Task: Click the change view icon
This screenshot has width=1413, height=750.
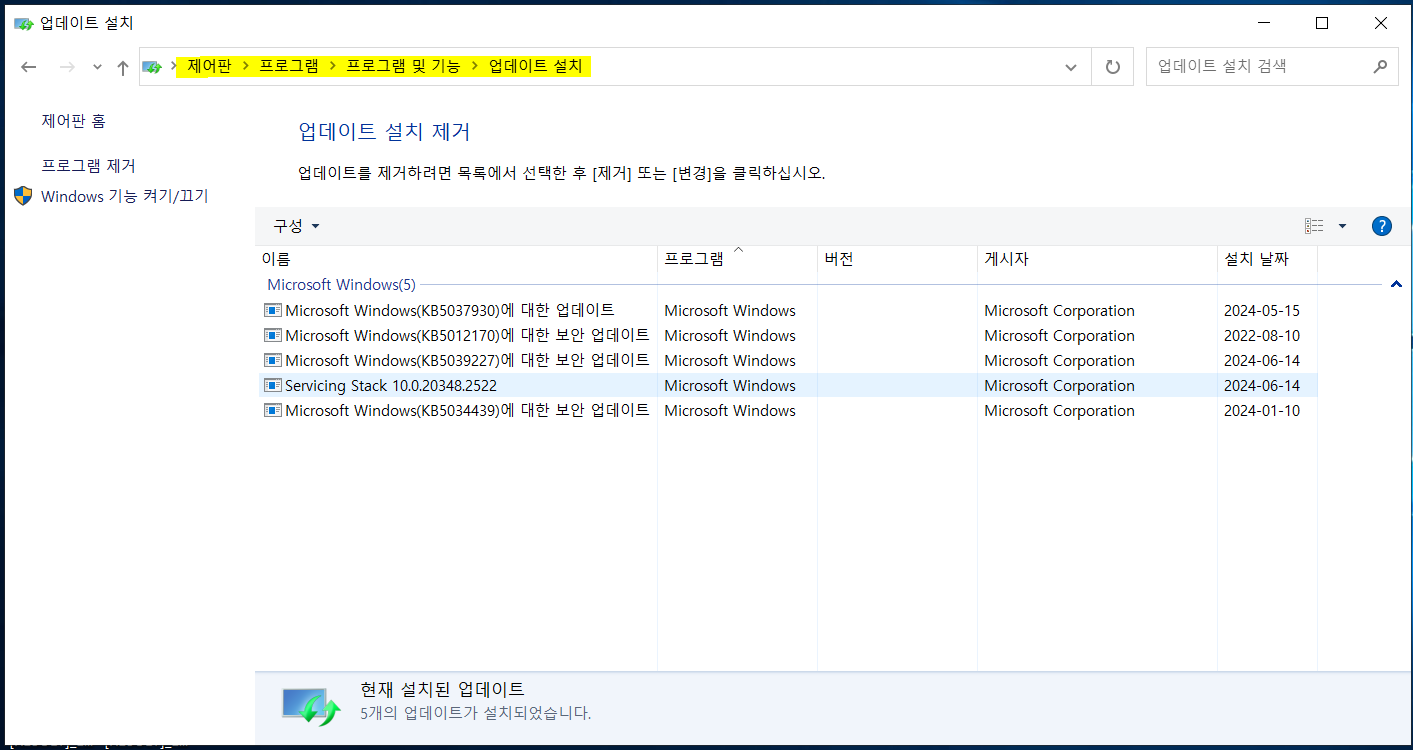Action: point(1314,226)
